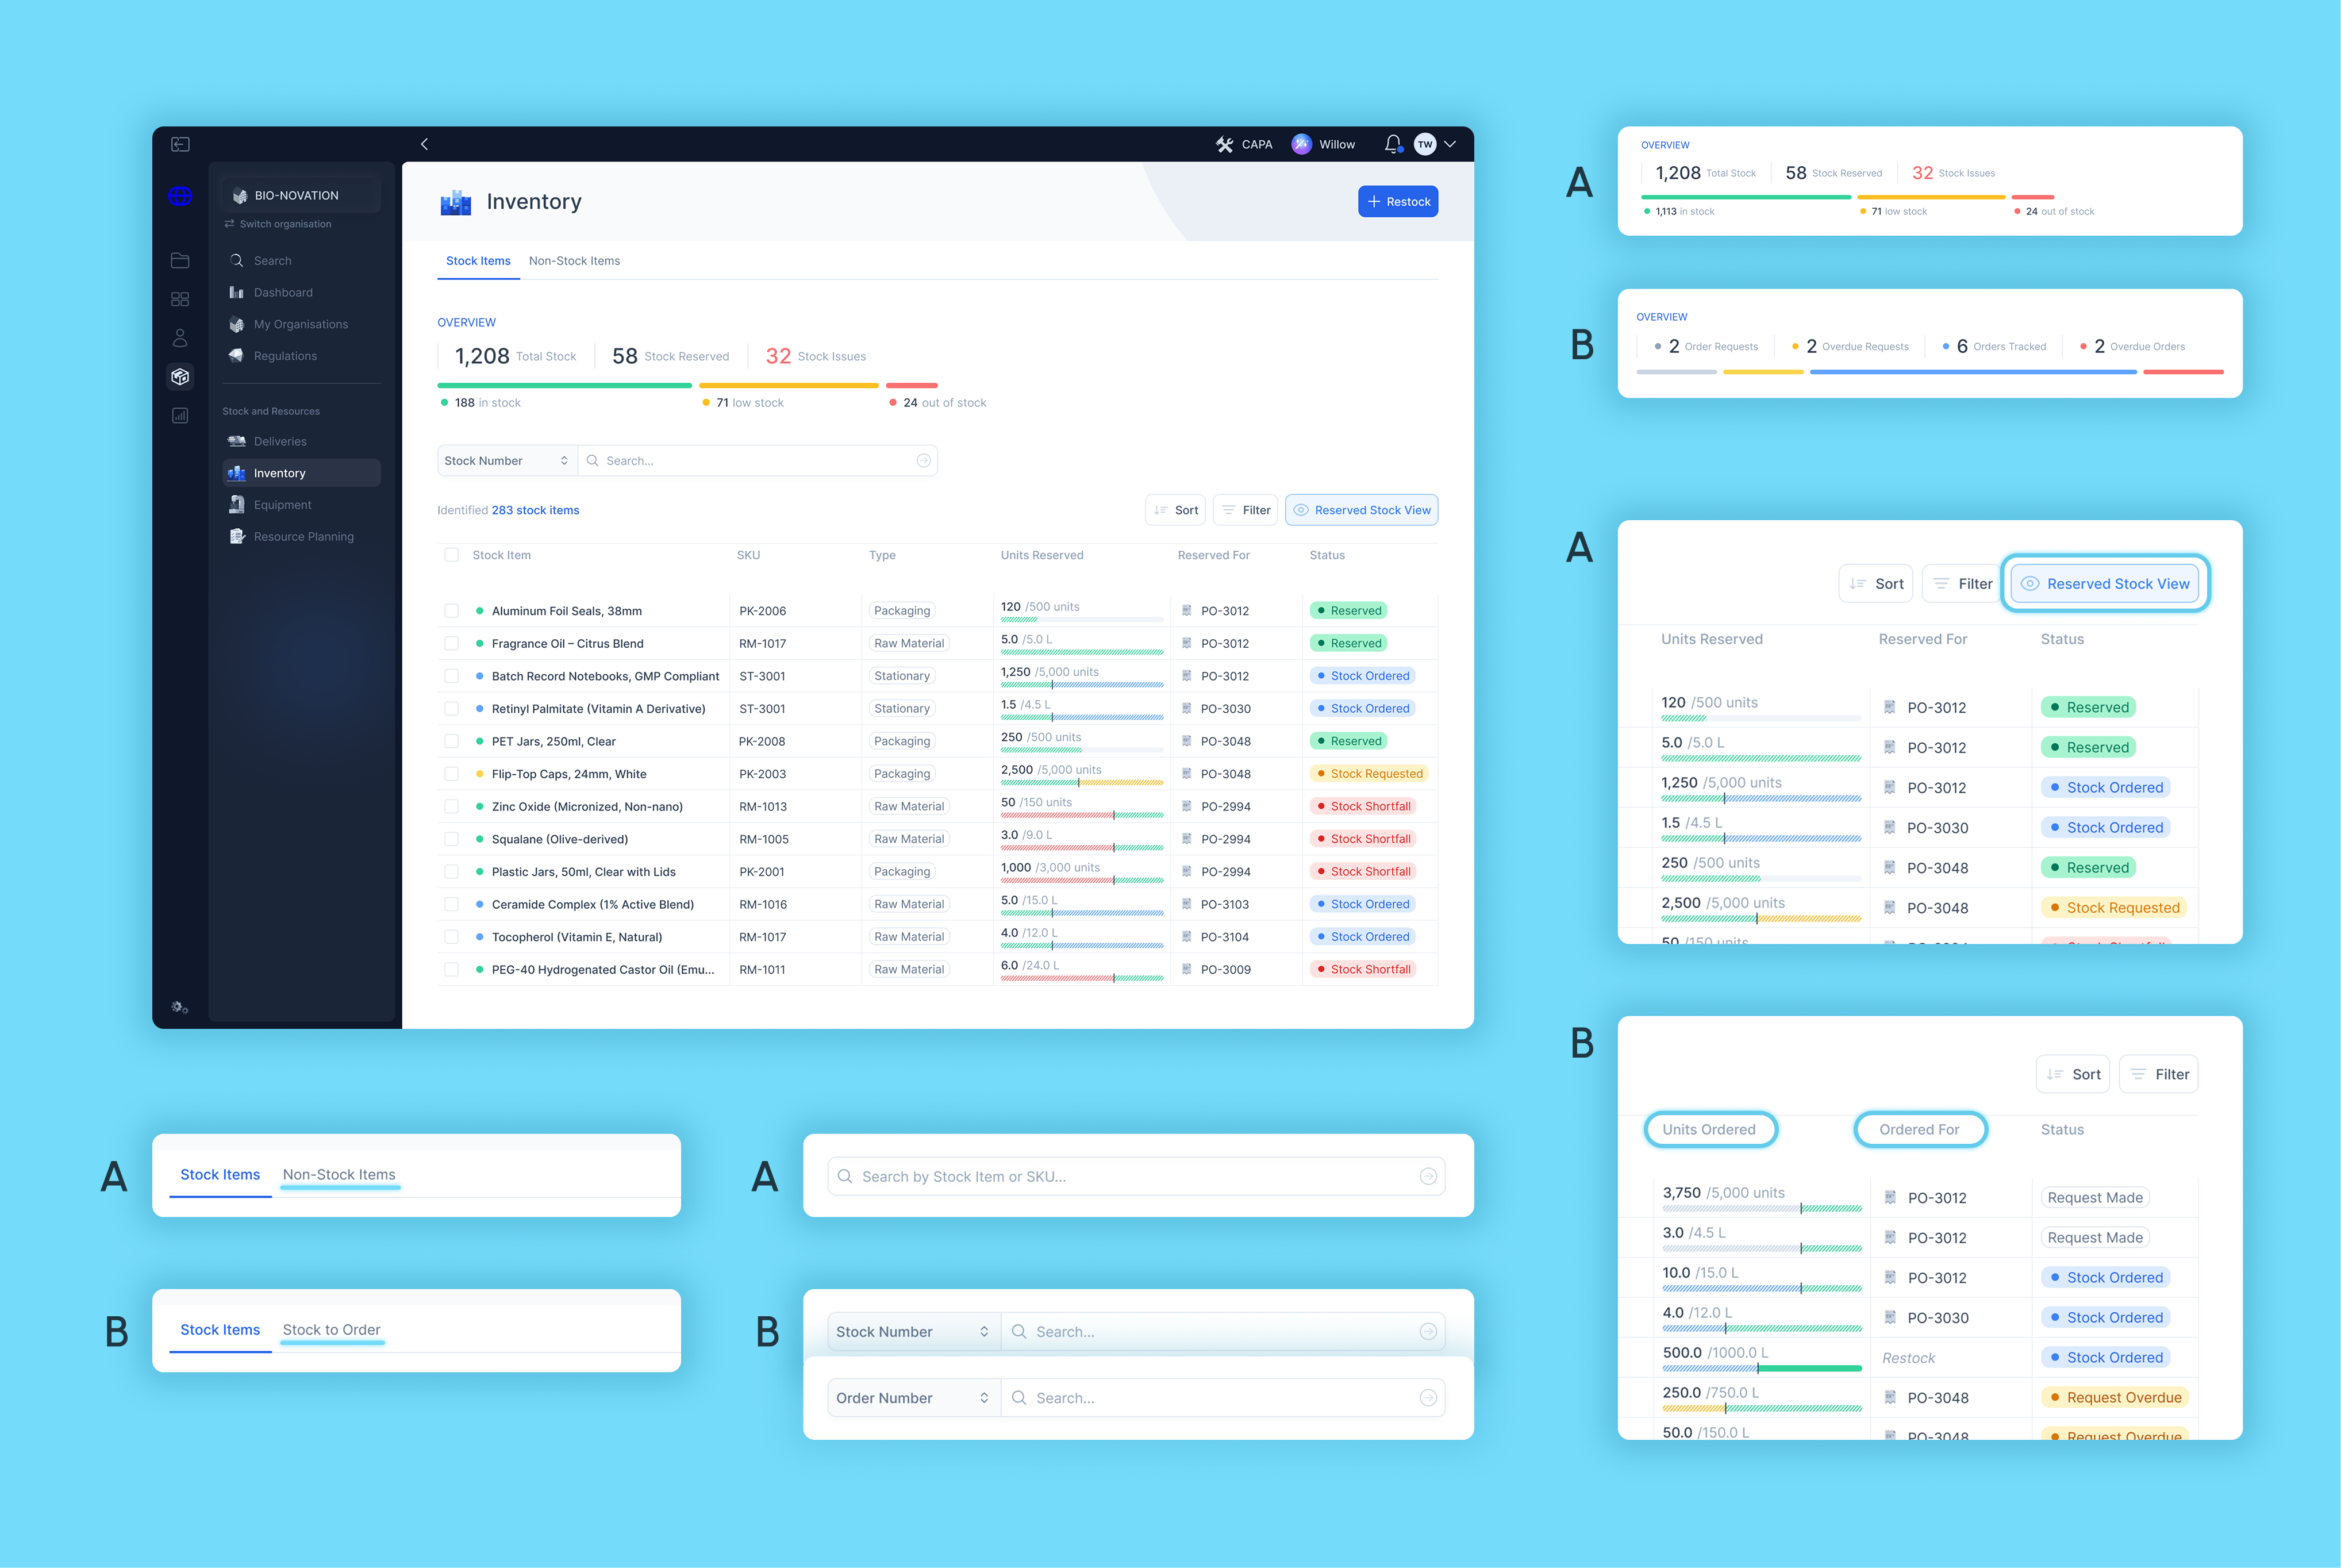Collapse sidebar using the top-left panel icon
Screen dimensions: 2341x1568
(180, 144)
